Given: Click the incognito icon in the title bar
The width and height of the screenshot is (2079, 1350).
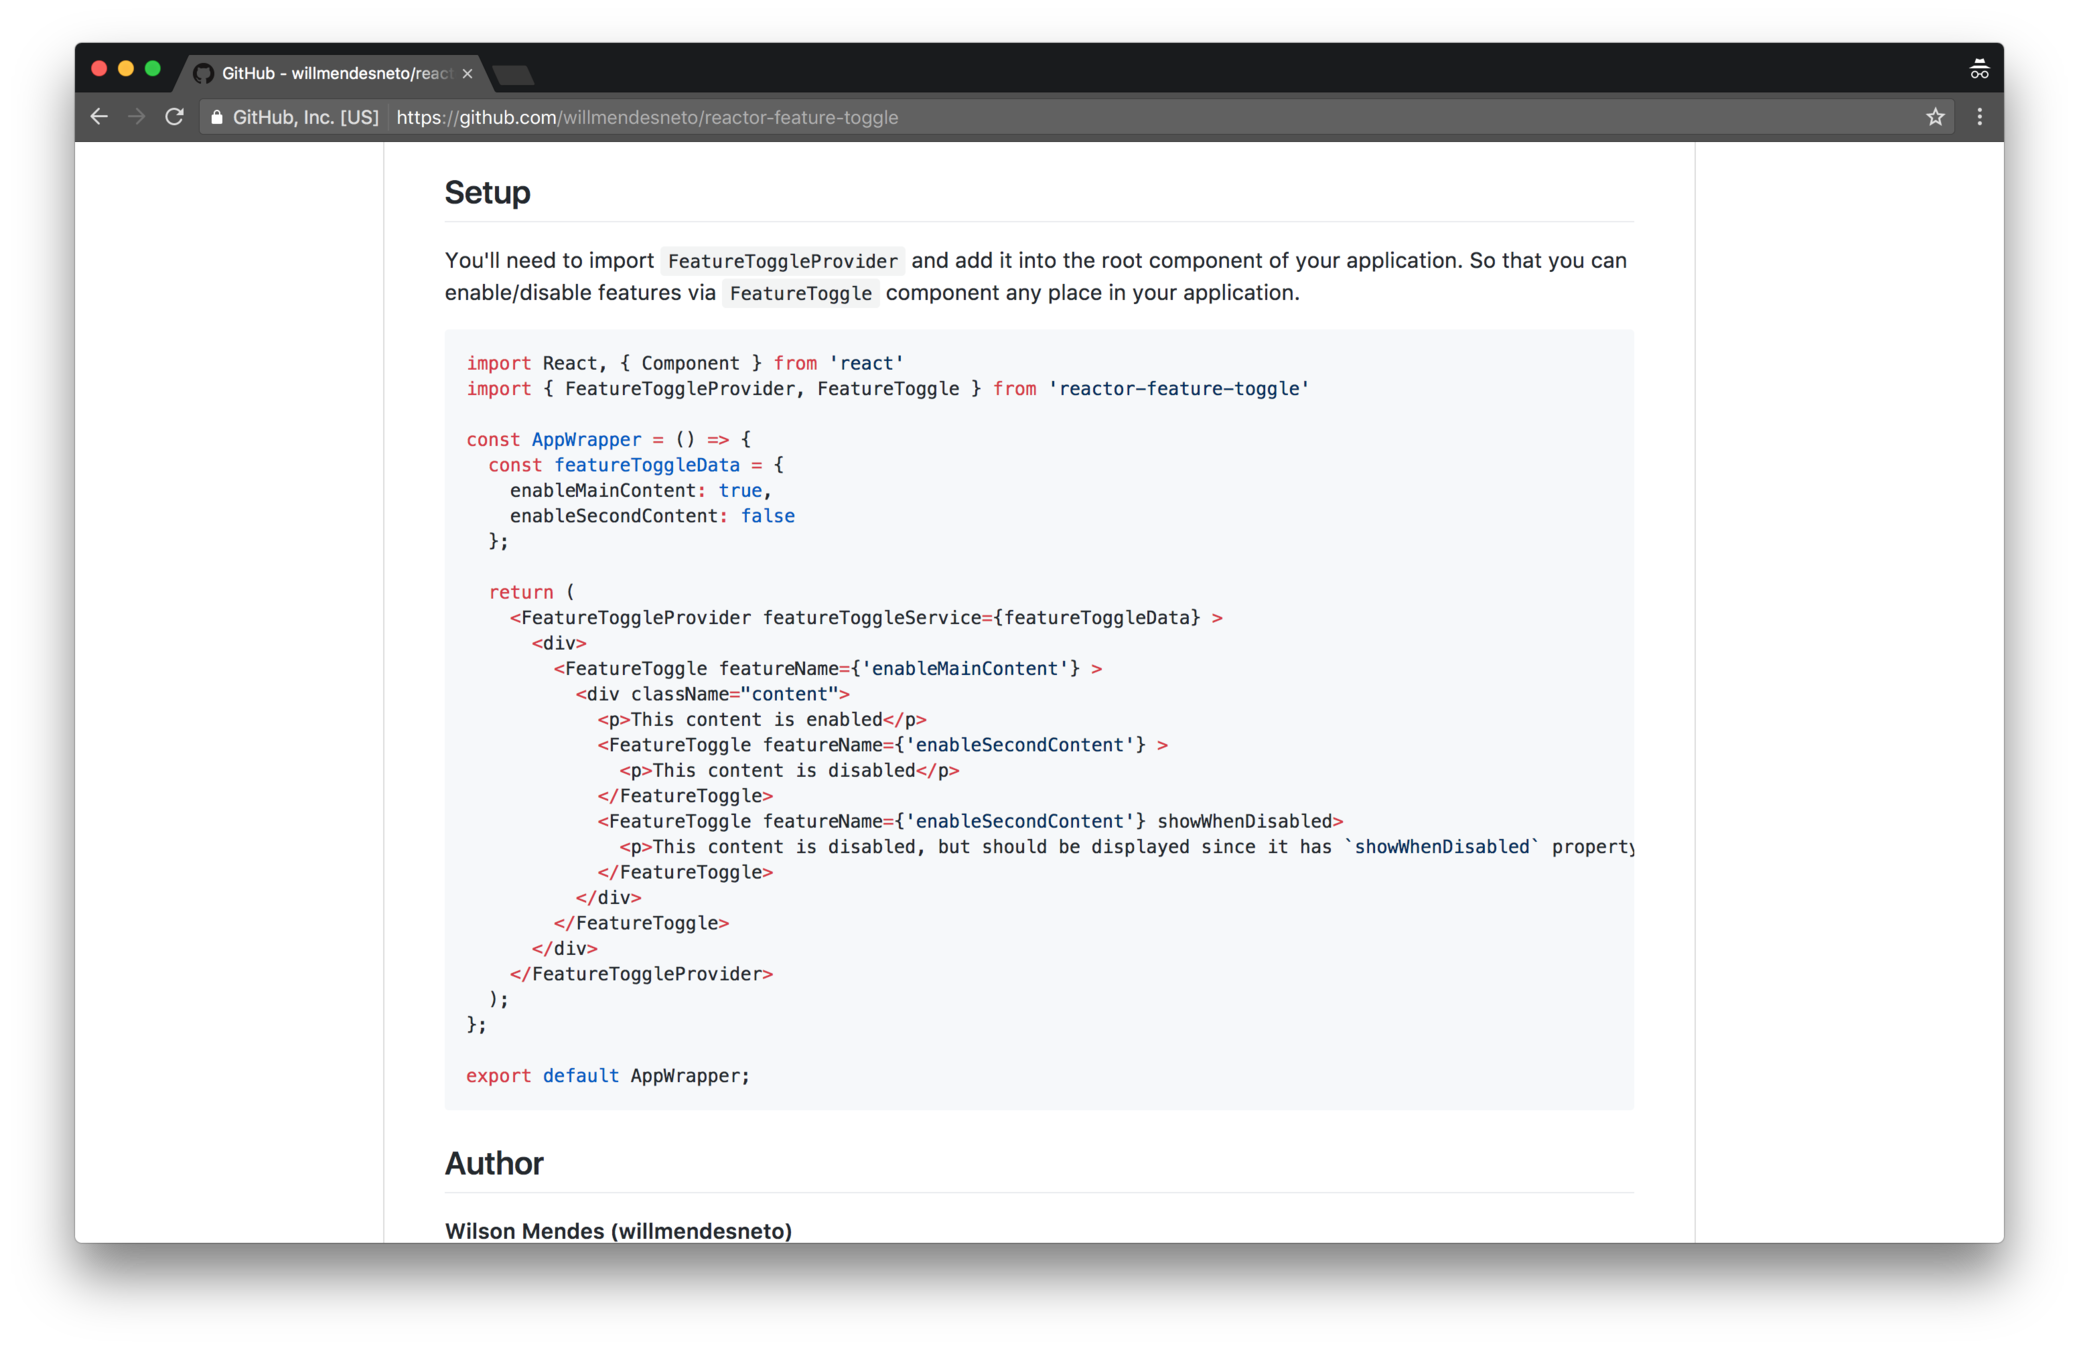Looking at the screenshot, I should [x=1979, y=69].
